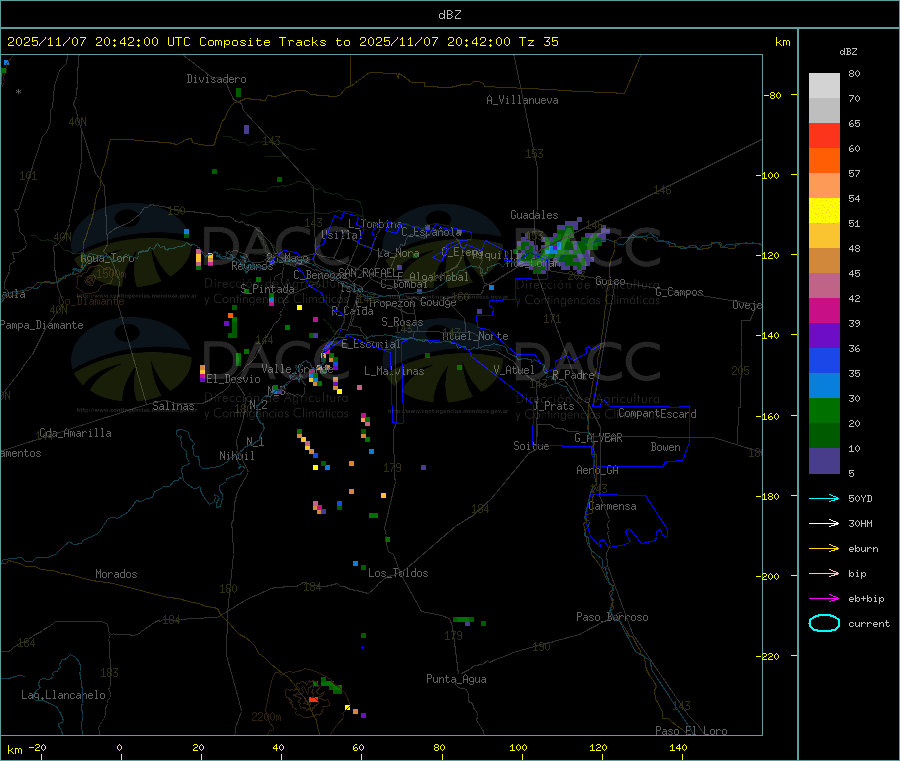Click the purple 36-39 dBZ color swatch
Image resolution: width=900 pixels, height=761 pixels.
(x=824, y=336)
